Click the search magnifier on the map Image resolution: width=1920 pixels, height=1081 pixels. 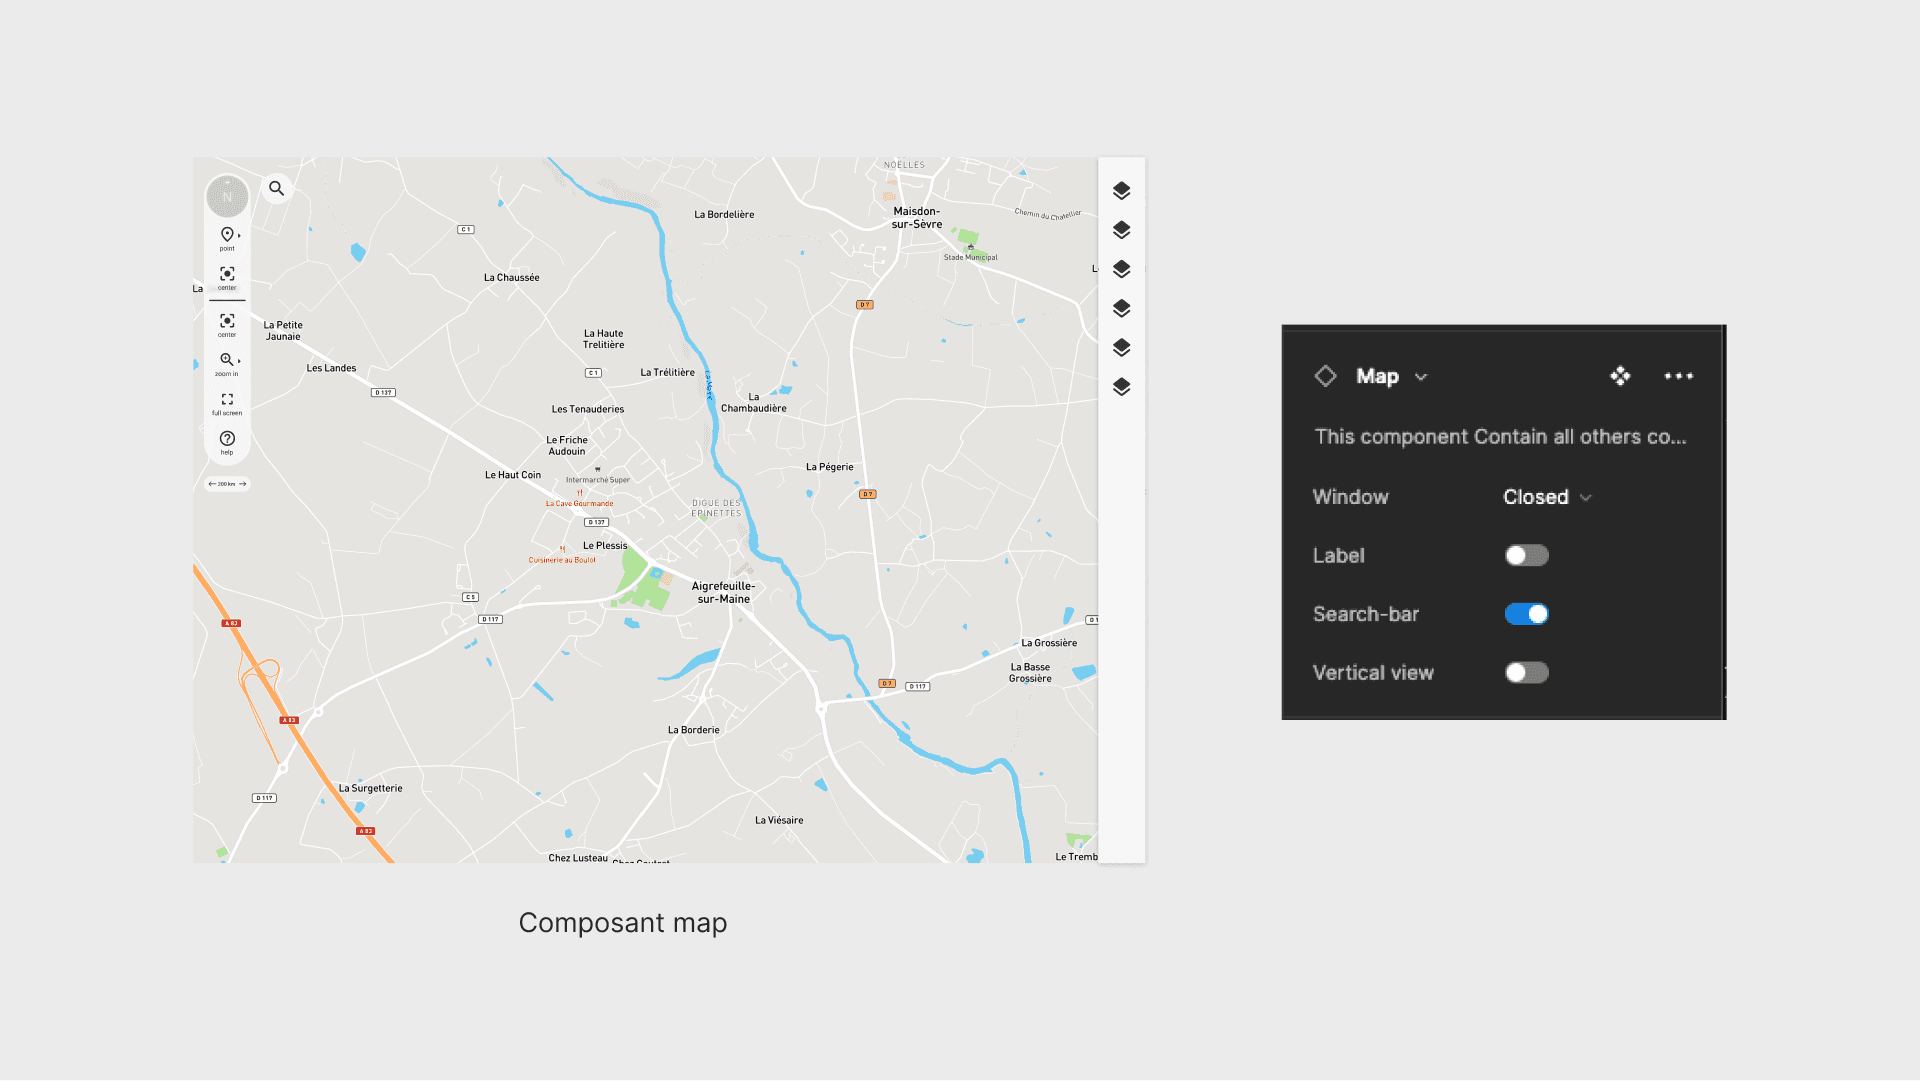tap(276, 188)
